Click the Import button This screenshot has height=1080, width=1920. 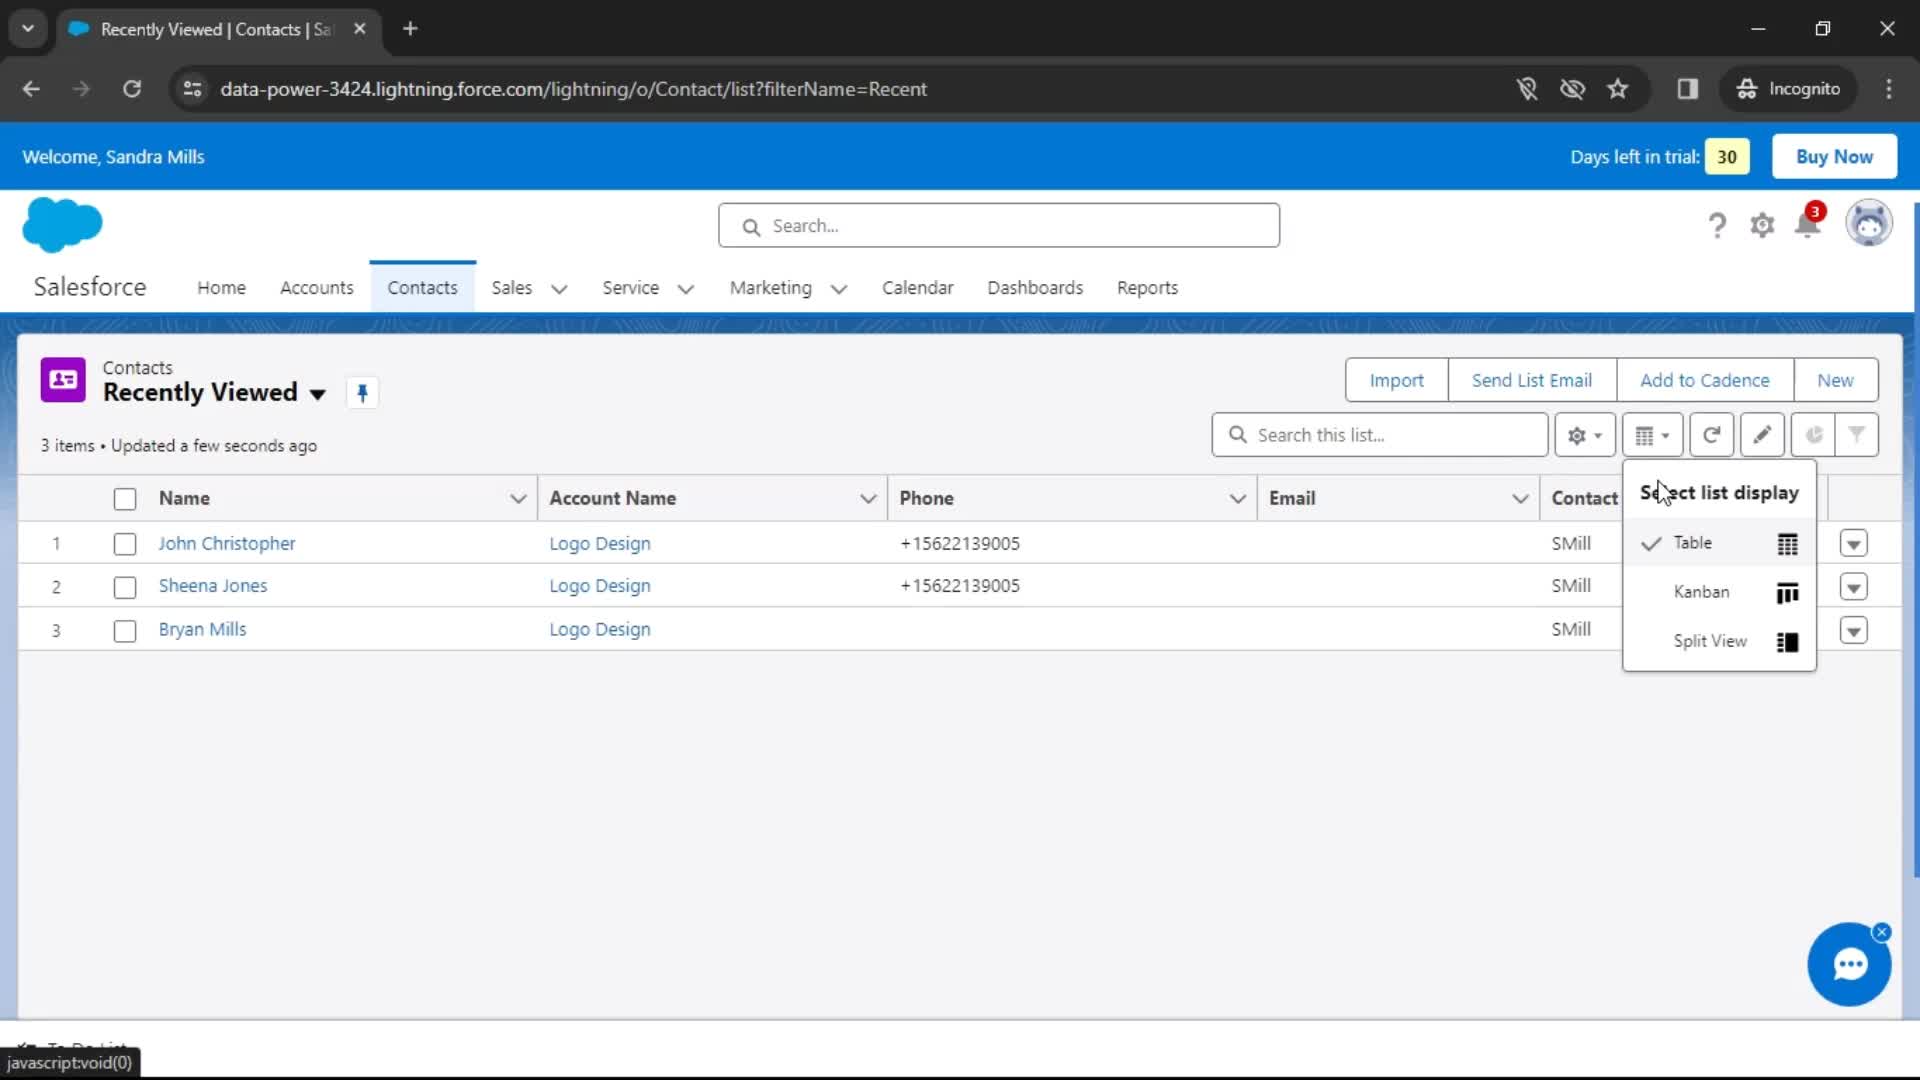click(x=1396, y=380)
